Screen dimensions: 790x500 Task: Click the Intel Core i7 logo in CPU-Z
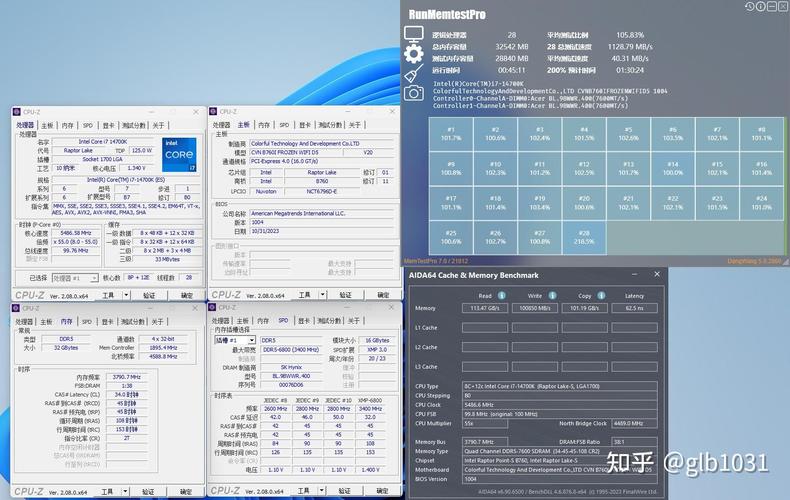click(x=179, y=154)
